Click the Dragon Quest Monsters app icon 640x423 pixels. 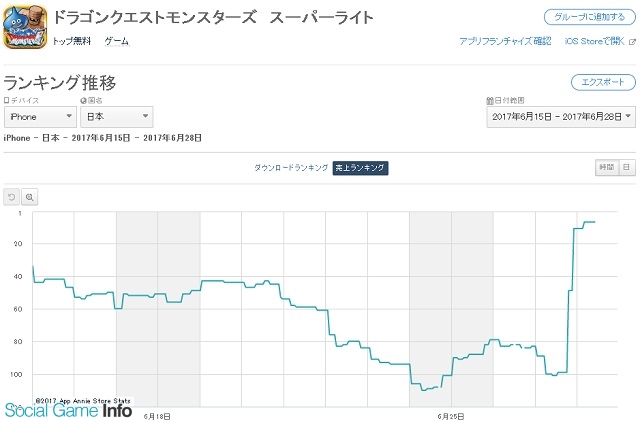pyautogui.click(x=25, y=27)
